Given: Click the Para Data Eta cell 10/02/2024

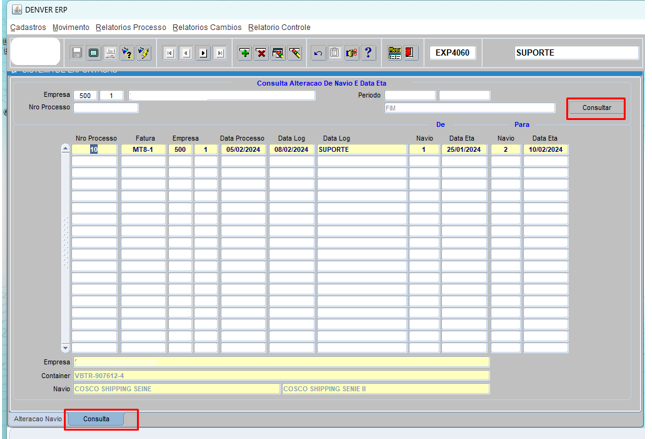Looking at the screenshot, I should (546, 150).
